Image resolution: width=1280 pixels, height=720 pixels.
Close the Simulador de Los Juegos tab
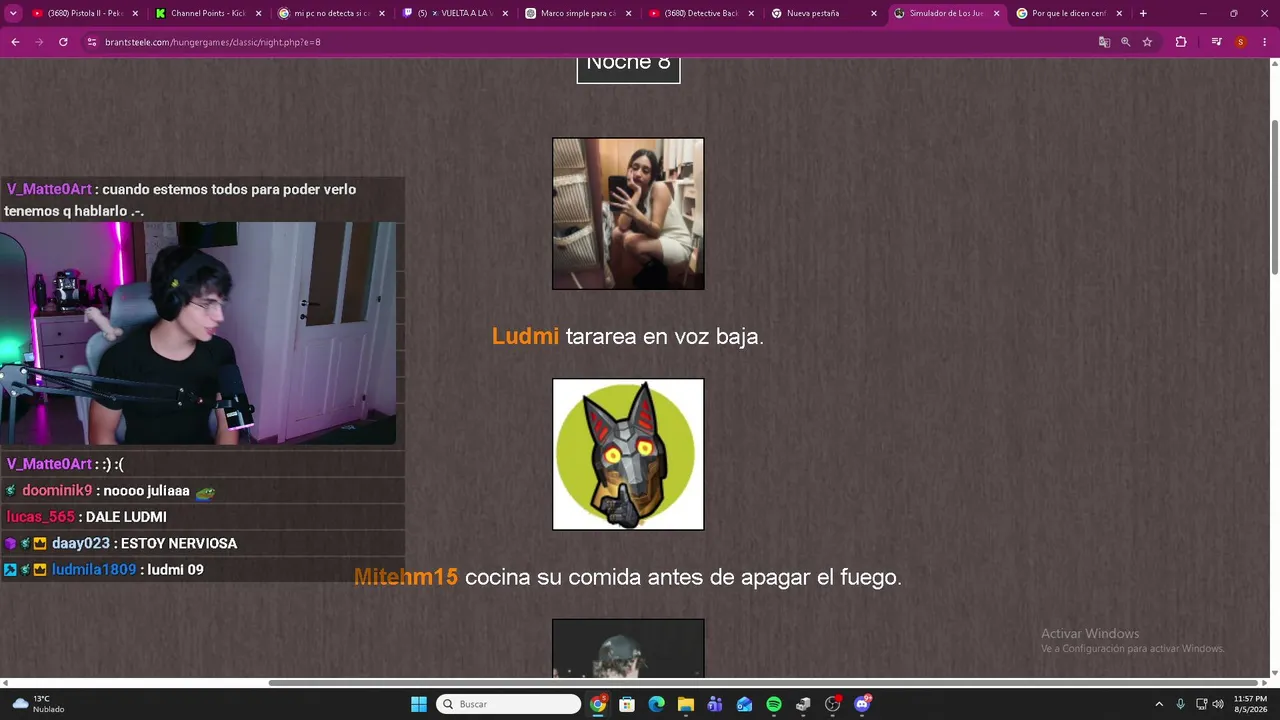[996, 13]
